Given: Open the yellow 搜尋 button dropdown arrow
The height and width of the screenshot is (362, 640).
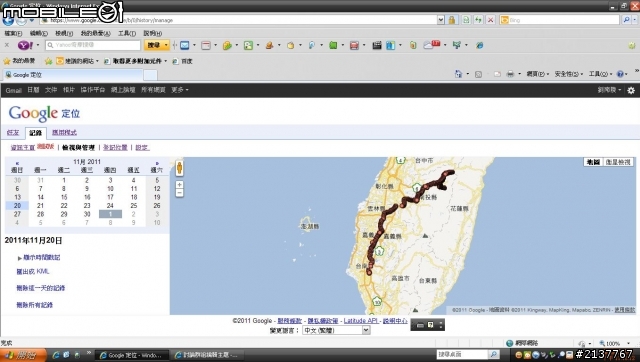Looking at the screenshot, I should coord(166,45).
